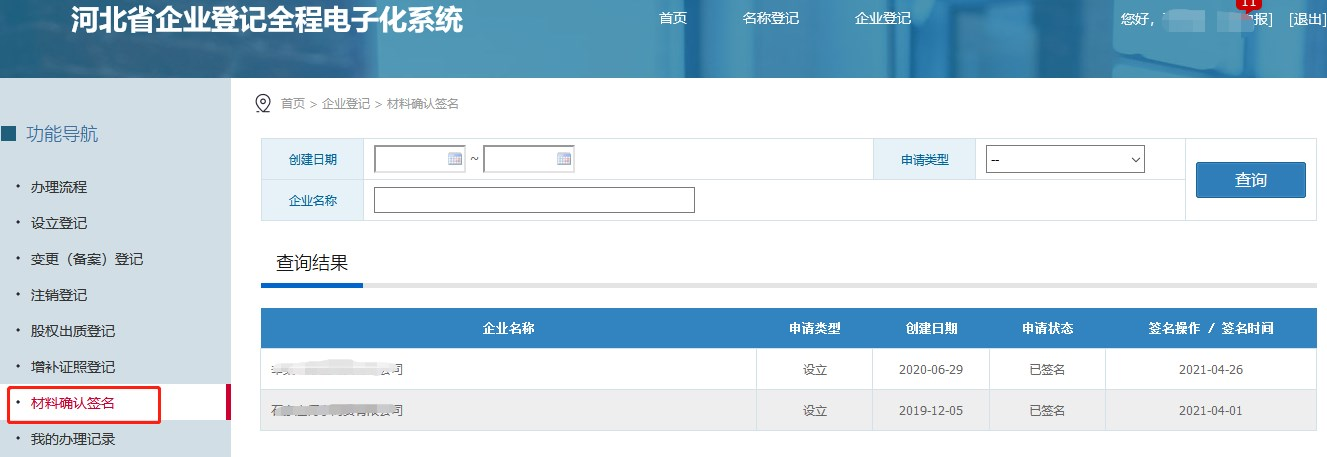
Task: Click the 企业名称 text input field
Action: tap(533, 200)
